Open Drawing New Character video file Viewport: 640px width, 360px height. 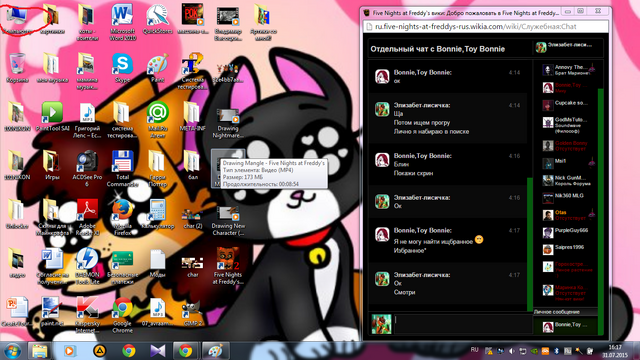(x=228, y=221)
